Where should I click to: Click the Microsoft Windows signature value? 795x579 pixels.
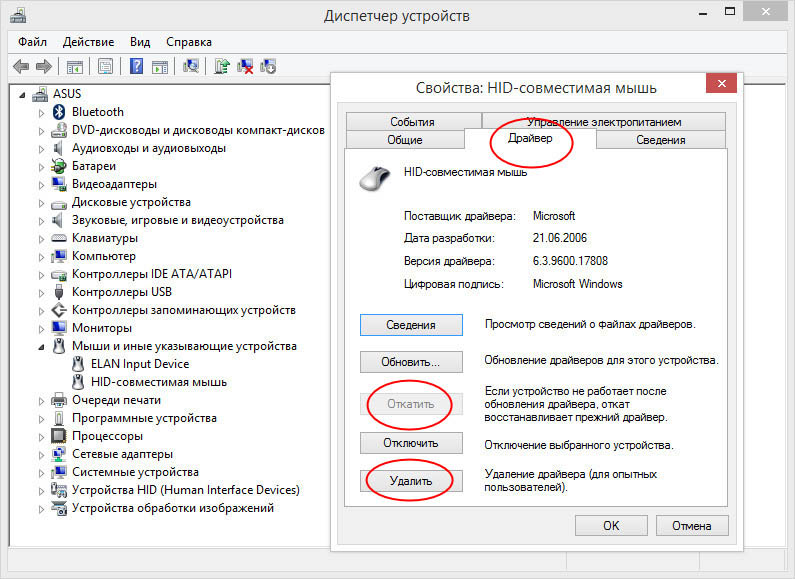577,284
